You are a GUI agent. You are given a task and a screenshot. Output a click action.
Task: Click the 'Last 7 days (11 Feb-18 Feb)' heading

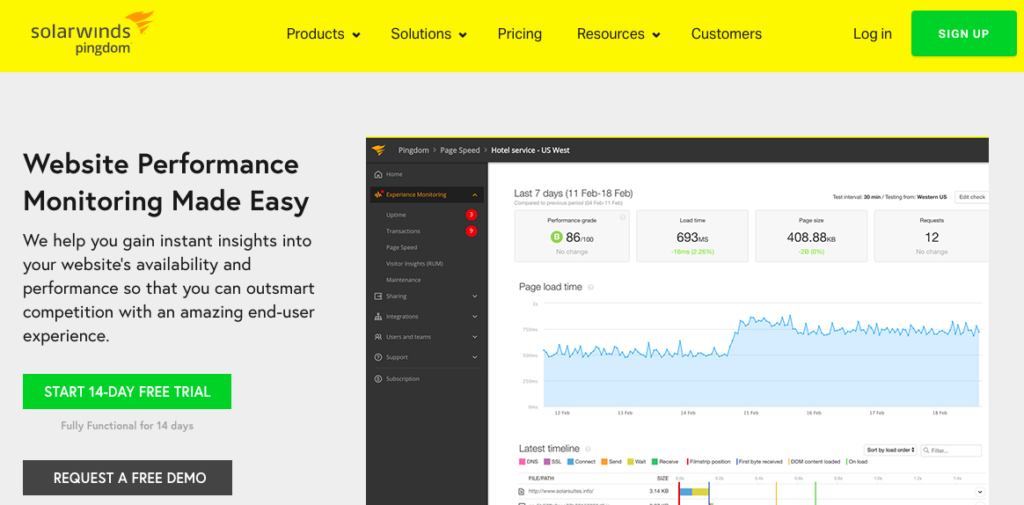(573, 193)
